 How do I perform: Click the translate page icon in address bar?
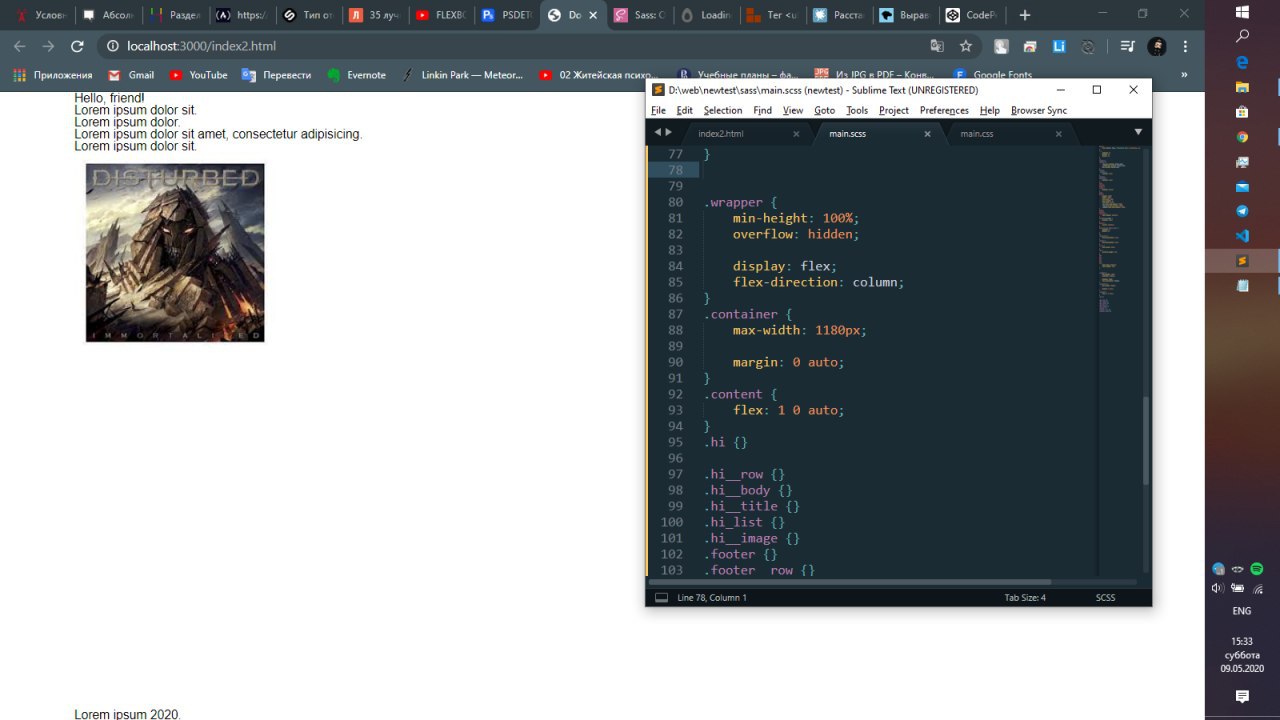tap(937, 46)
